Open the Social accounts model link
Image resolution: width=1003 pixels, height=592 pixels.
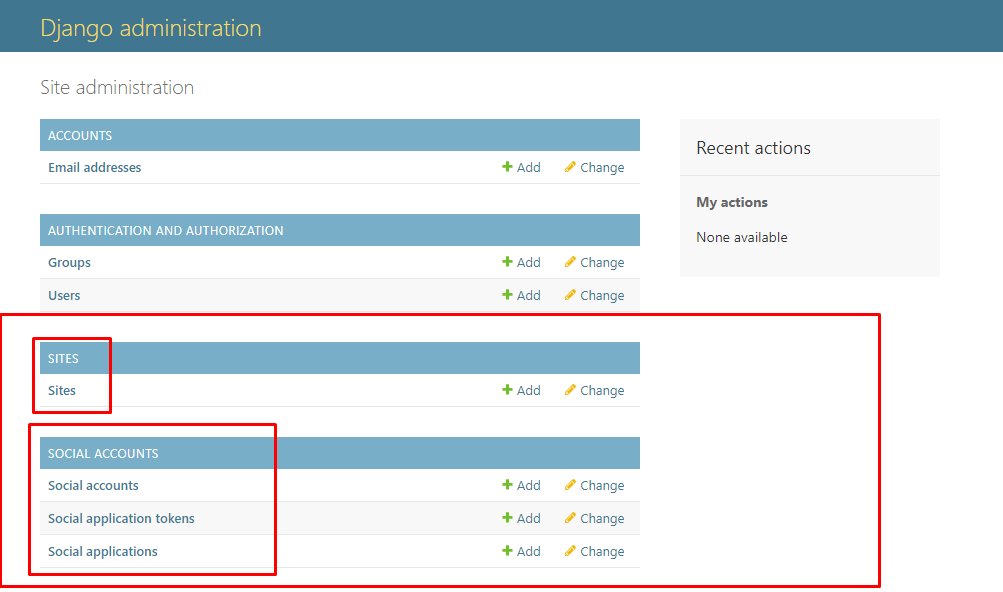[93, 486]
